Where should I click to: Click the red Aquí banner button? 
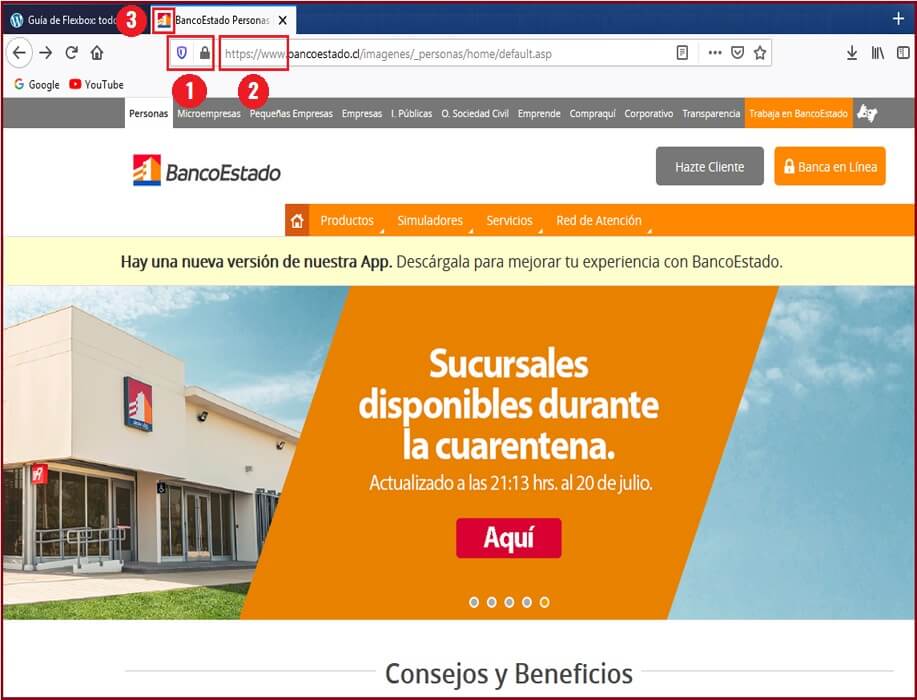coord(509,538)
